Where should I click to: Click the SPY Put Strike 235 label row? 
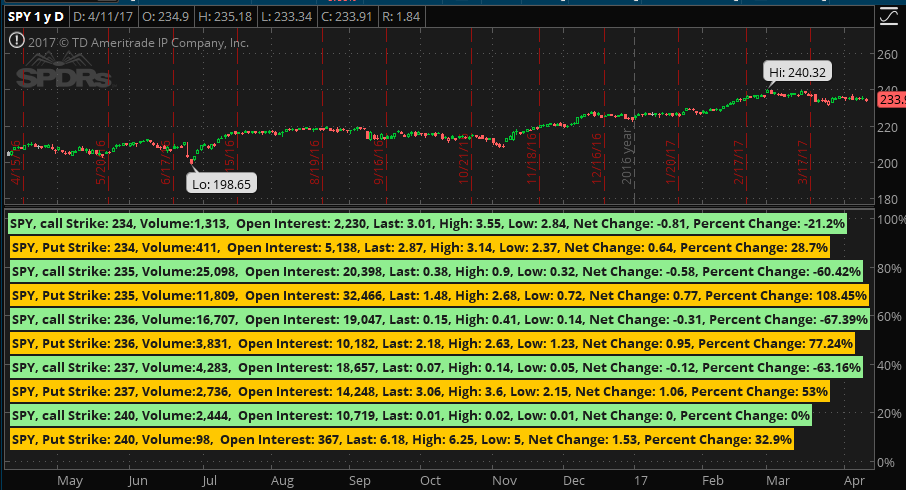(439, 296)
